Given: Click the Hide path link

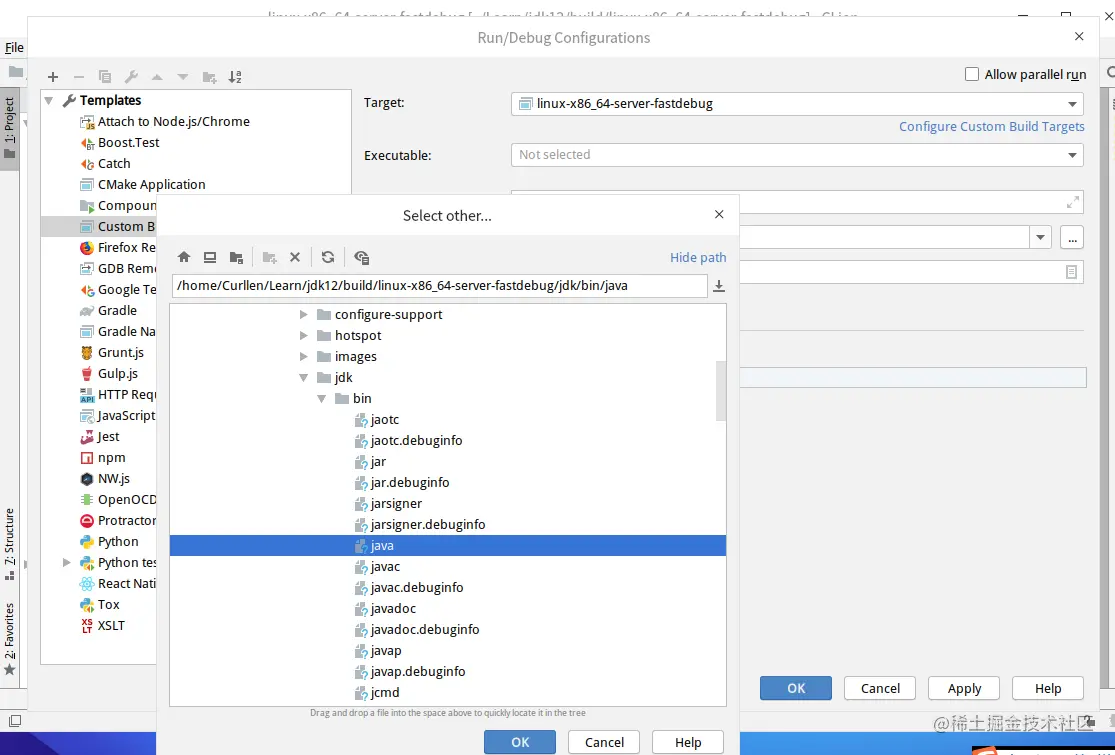Looking at the screenshot, I should pos(698,257).
